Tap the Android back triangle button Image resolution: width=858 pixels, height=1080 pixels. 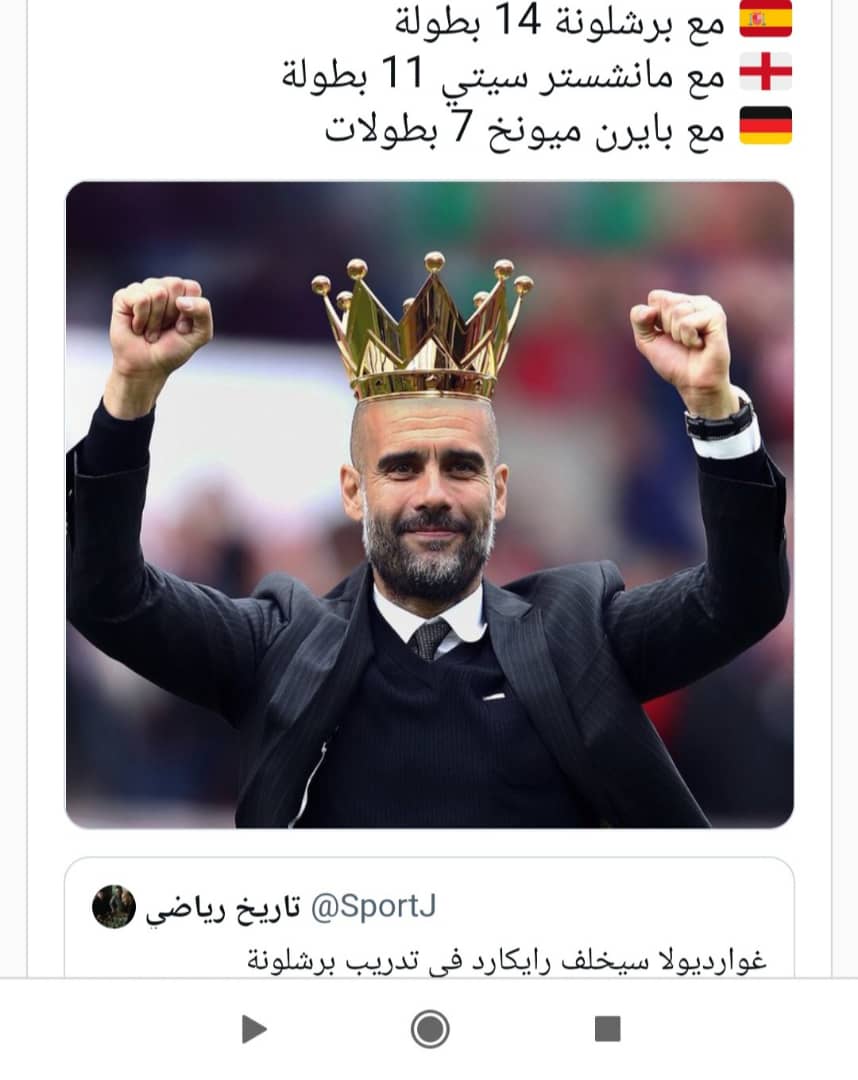(x=254, y=1029)
